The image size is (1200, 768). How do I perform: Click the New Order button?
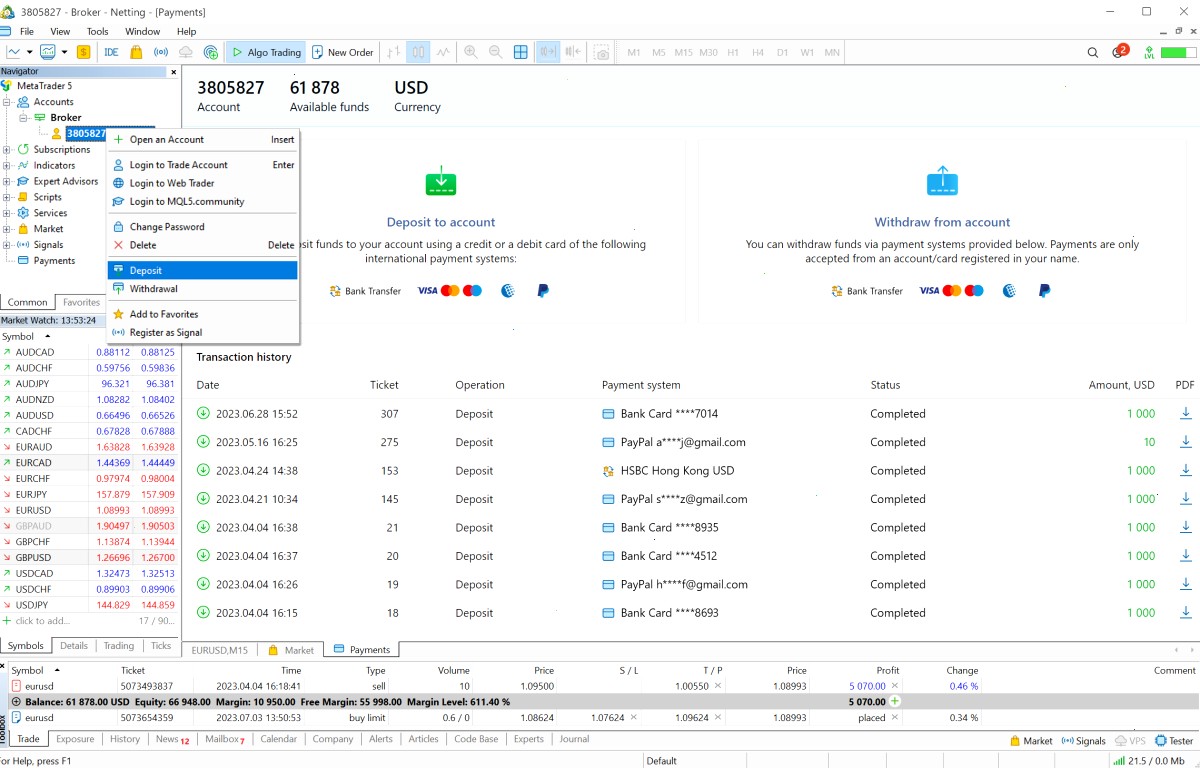pyautogui.click(x=342, y=52)
